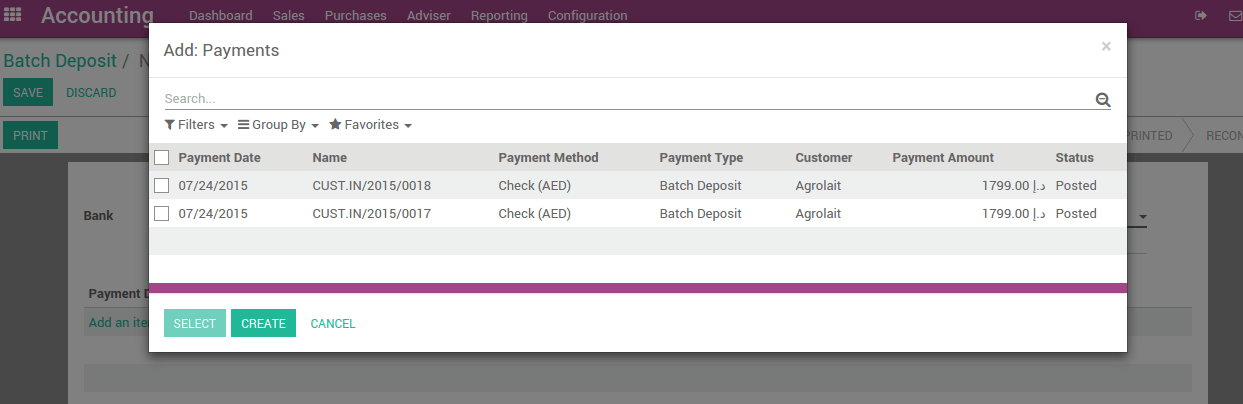Close the Add Payments dialog
The height and width of the screenshot is (404, 1243).
coord(1106,46)
